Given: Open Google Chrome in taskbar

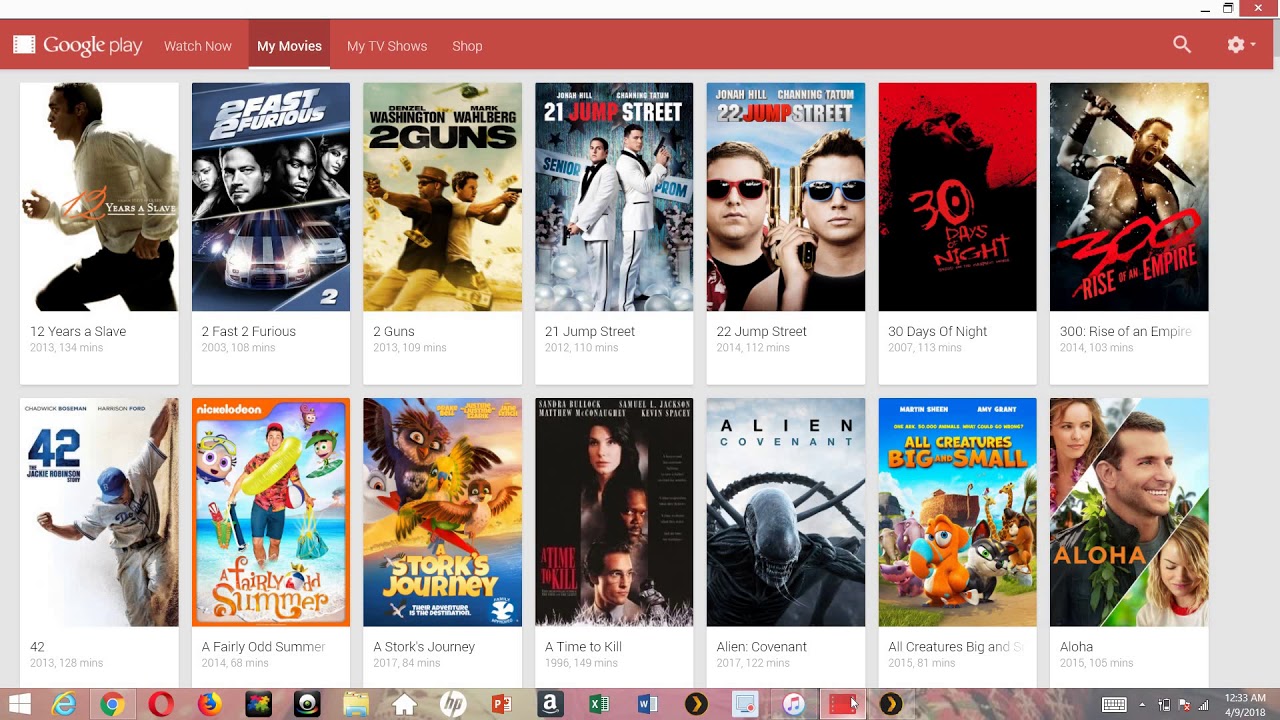Looking at the screenshot, I should point(112,705).
